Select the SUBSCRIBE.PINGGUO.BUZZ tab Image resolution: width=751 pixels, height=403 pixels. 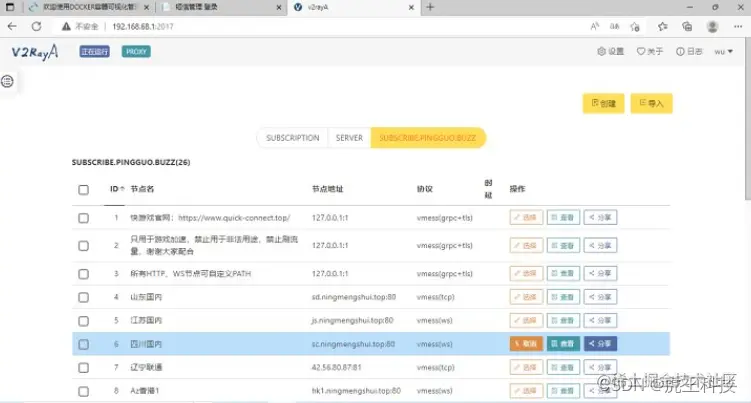tap(428, 138)
